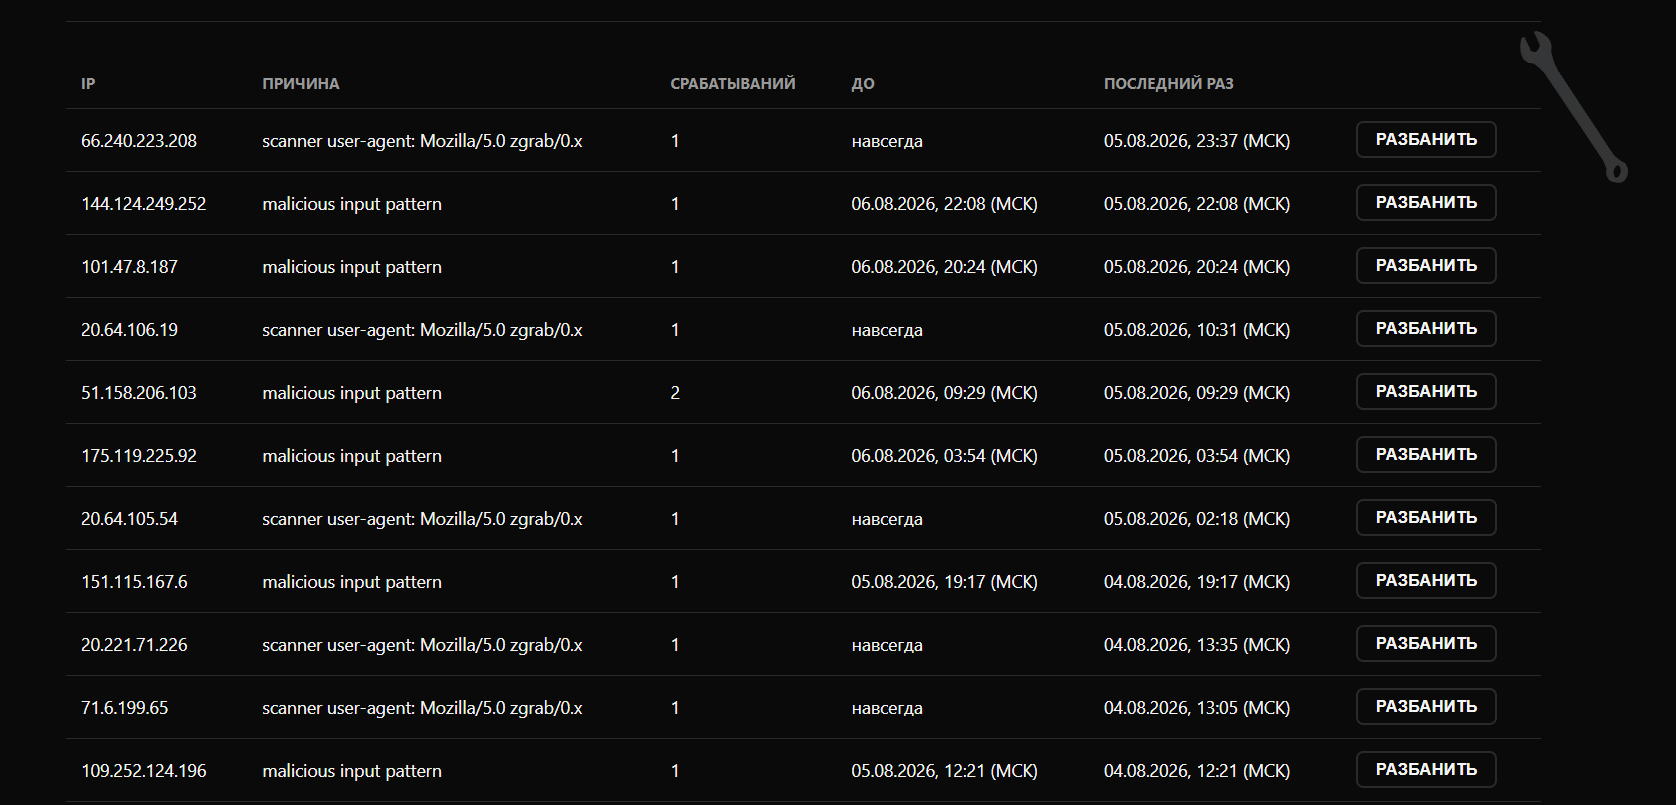This screenshot has height=805, width=1676.
Task: Click last seen 05.08.2026, 23:37 (МСК)
Action: [x=1197, y=141]
